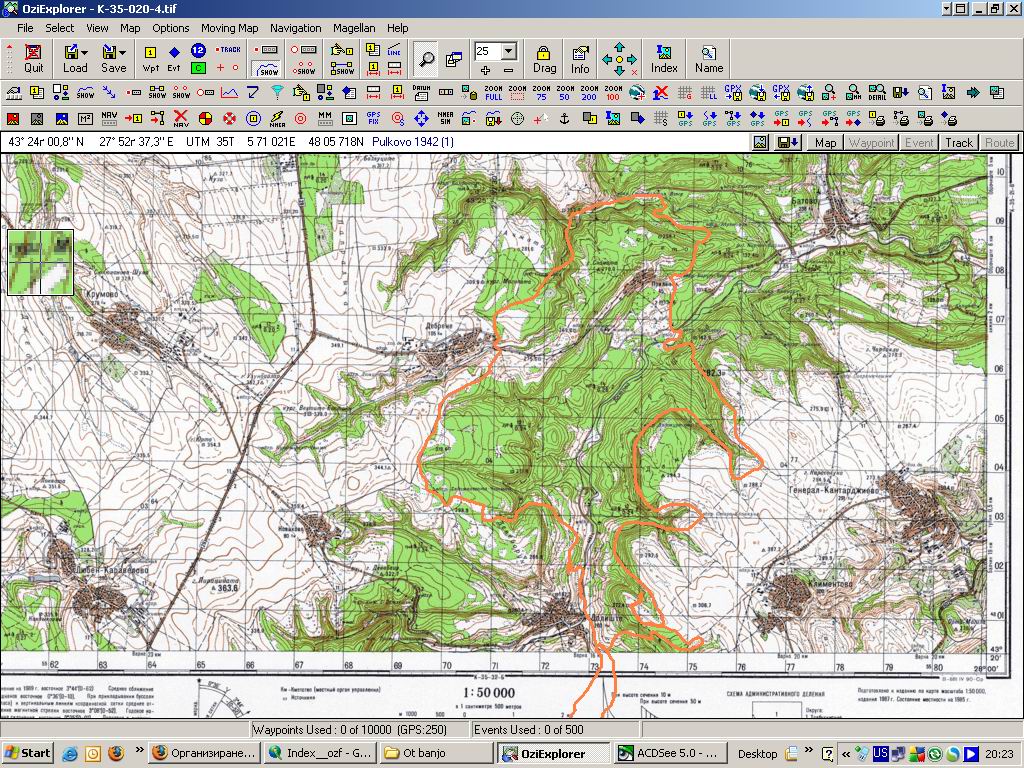Click the Name search icon
The image size is (1024, 768).
coord(709,58)
